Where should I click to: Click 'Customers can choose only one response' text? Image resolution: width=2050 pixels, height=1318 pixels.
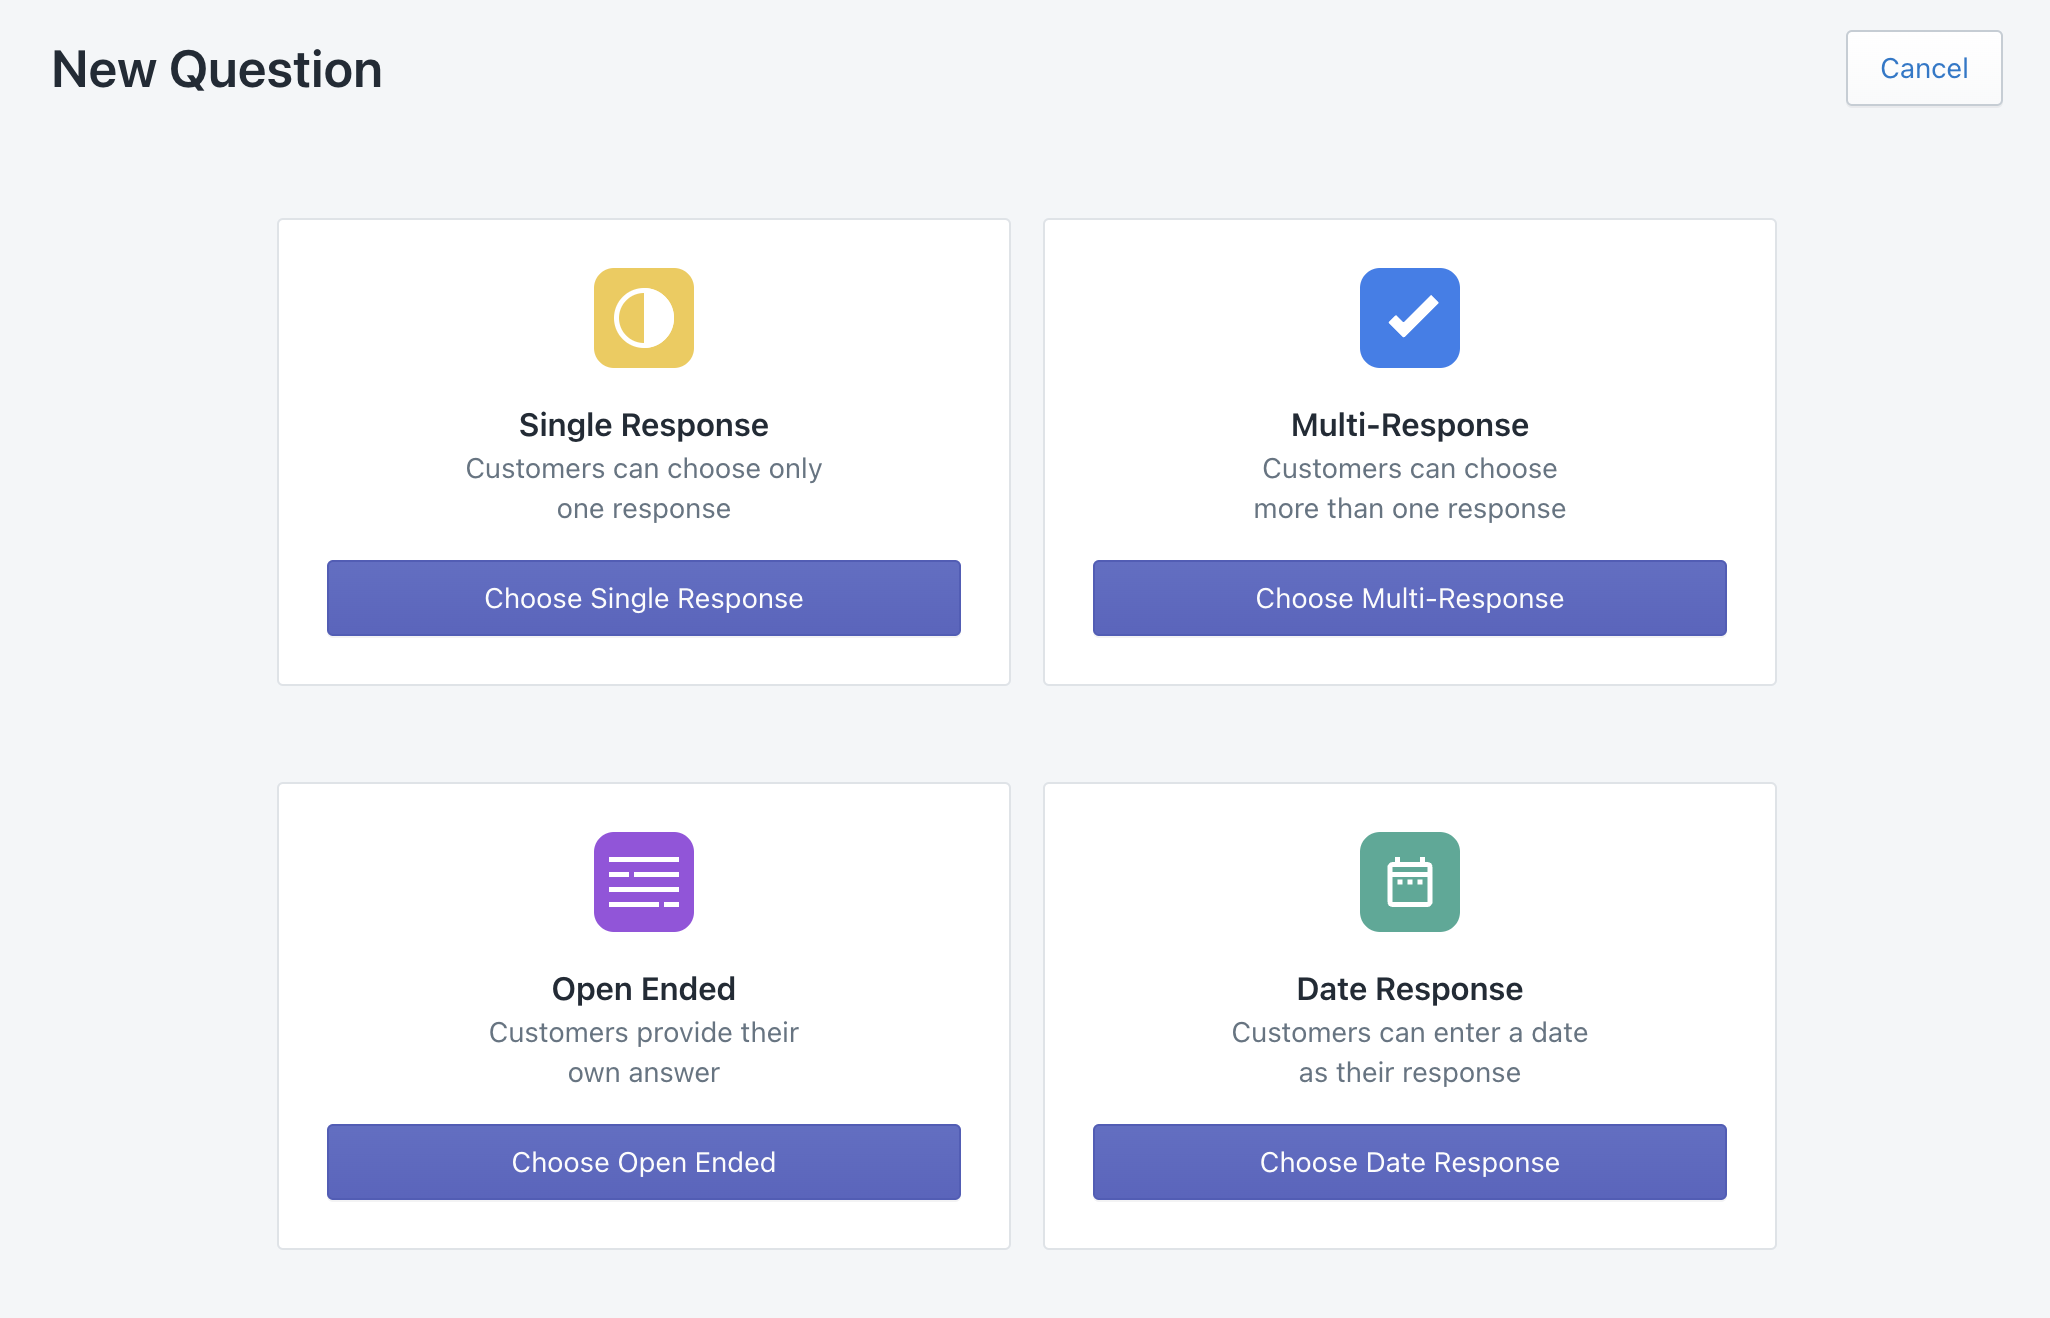(x=643, y=488)
